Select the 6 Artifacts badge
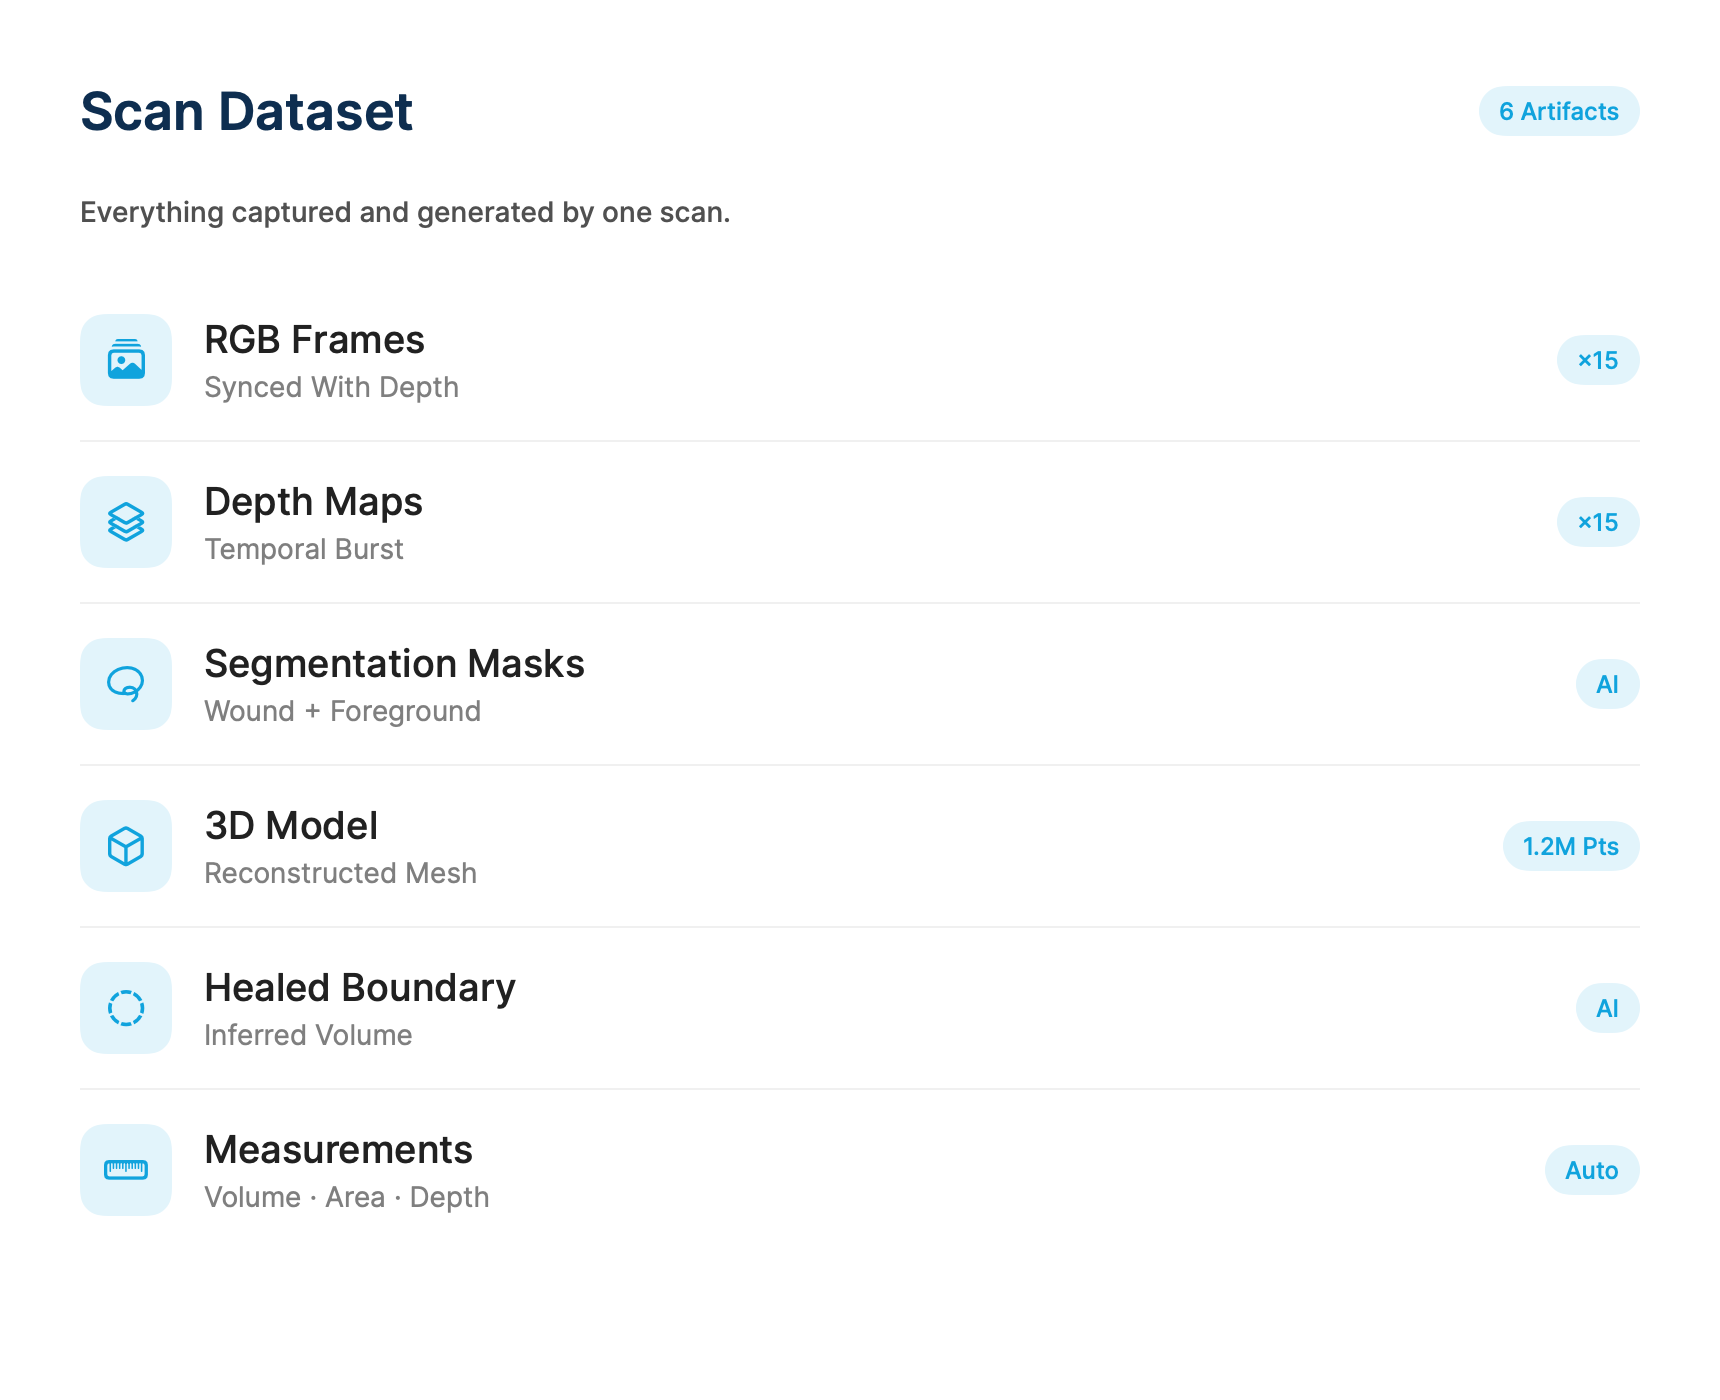The image size is (1720, 1400). (1559, 111)
